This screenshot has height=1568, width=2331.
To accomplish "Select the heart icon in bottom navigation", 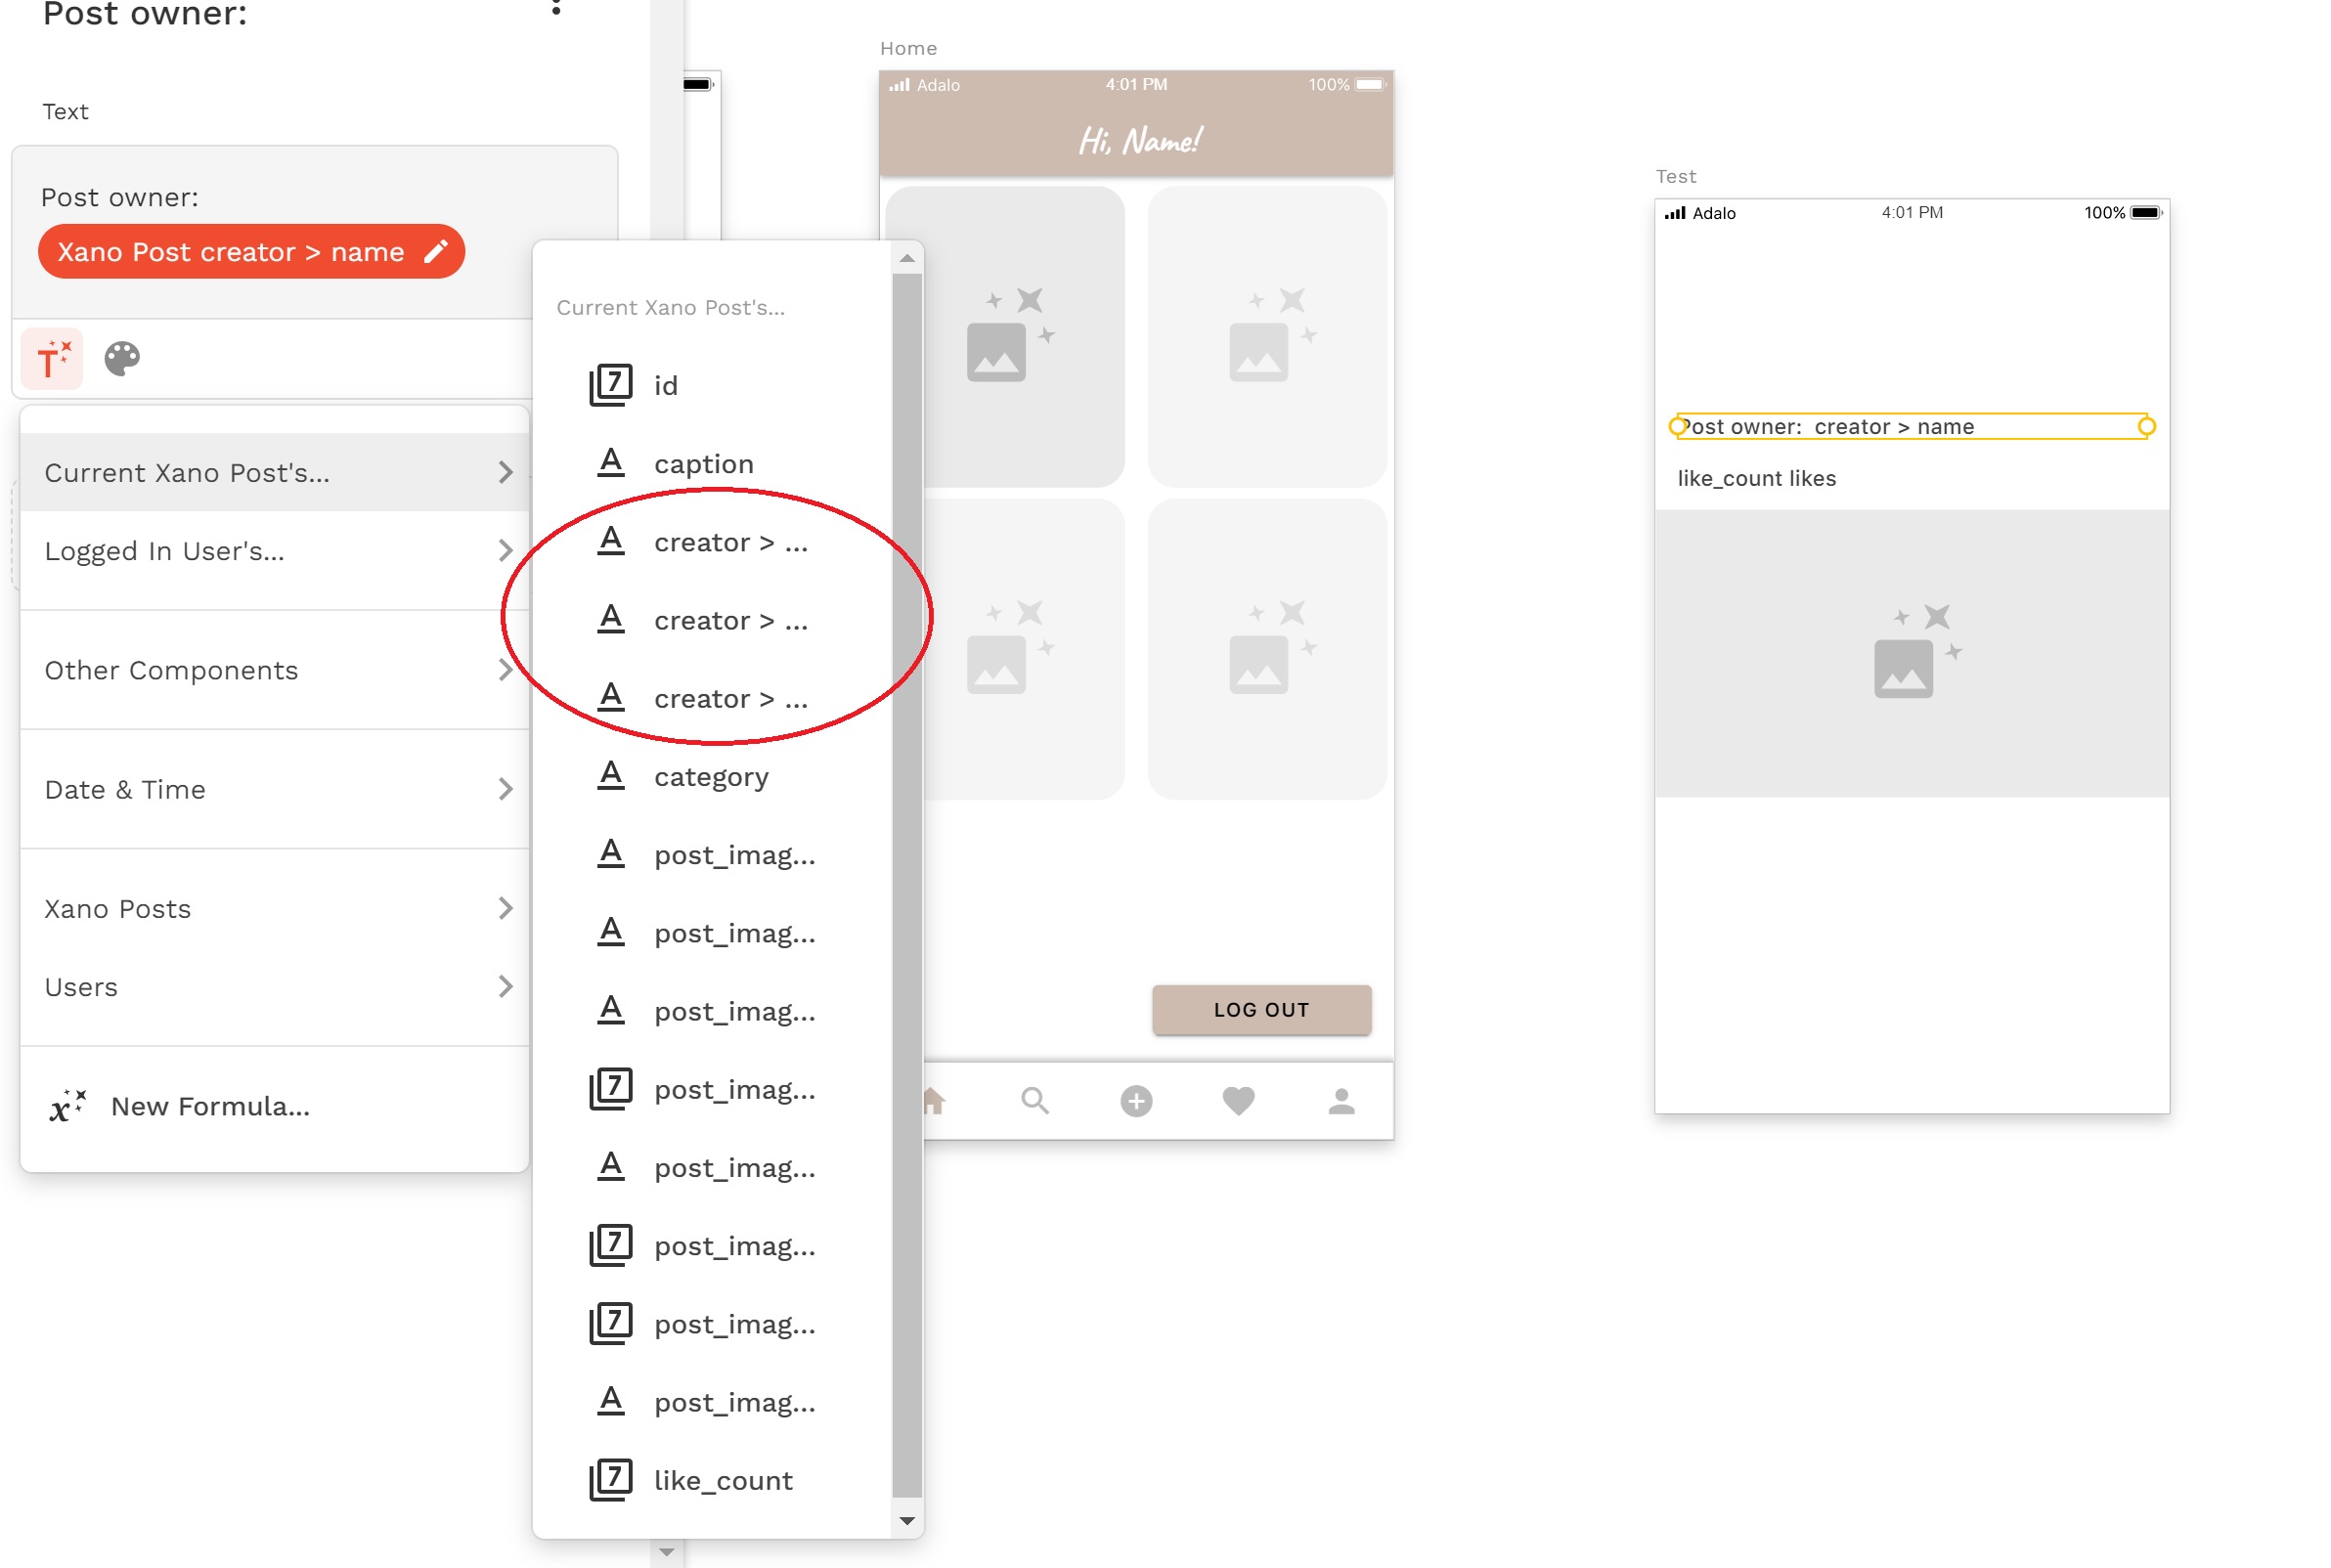I will 1237,1101.
